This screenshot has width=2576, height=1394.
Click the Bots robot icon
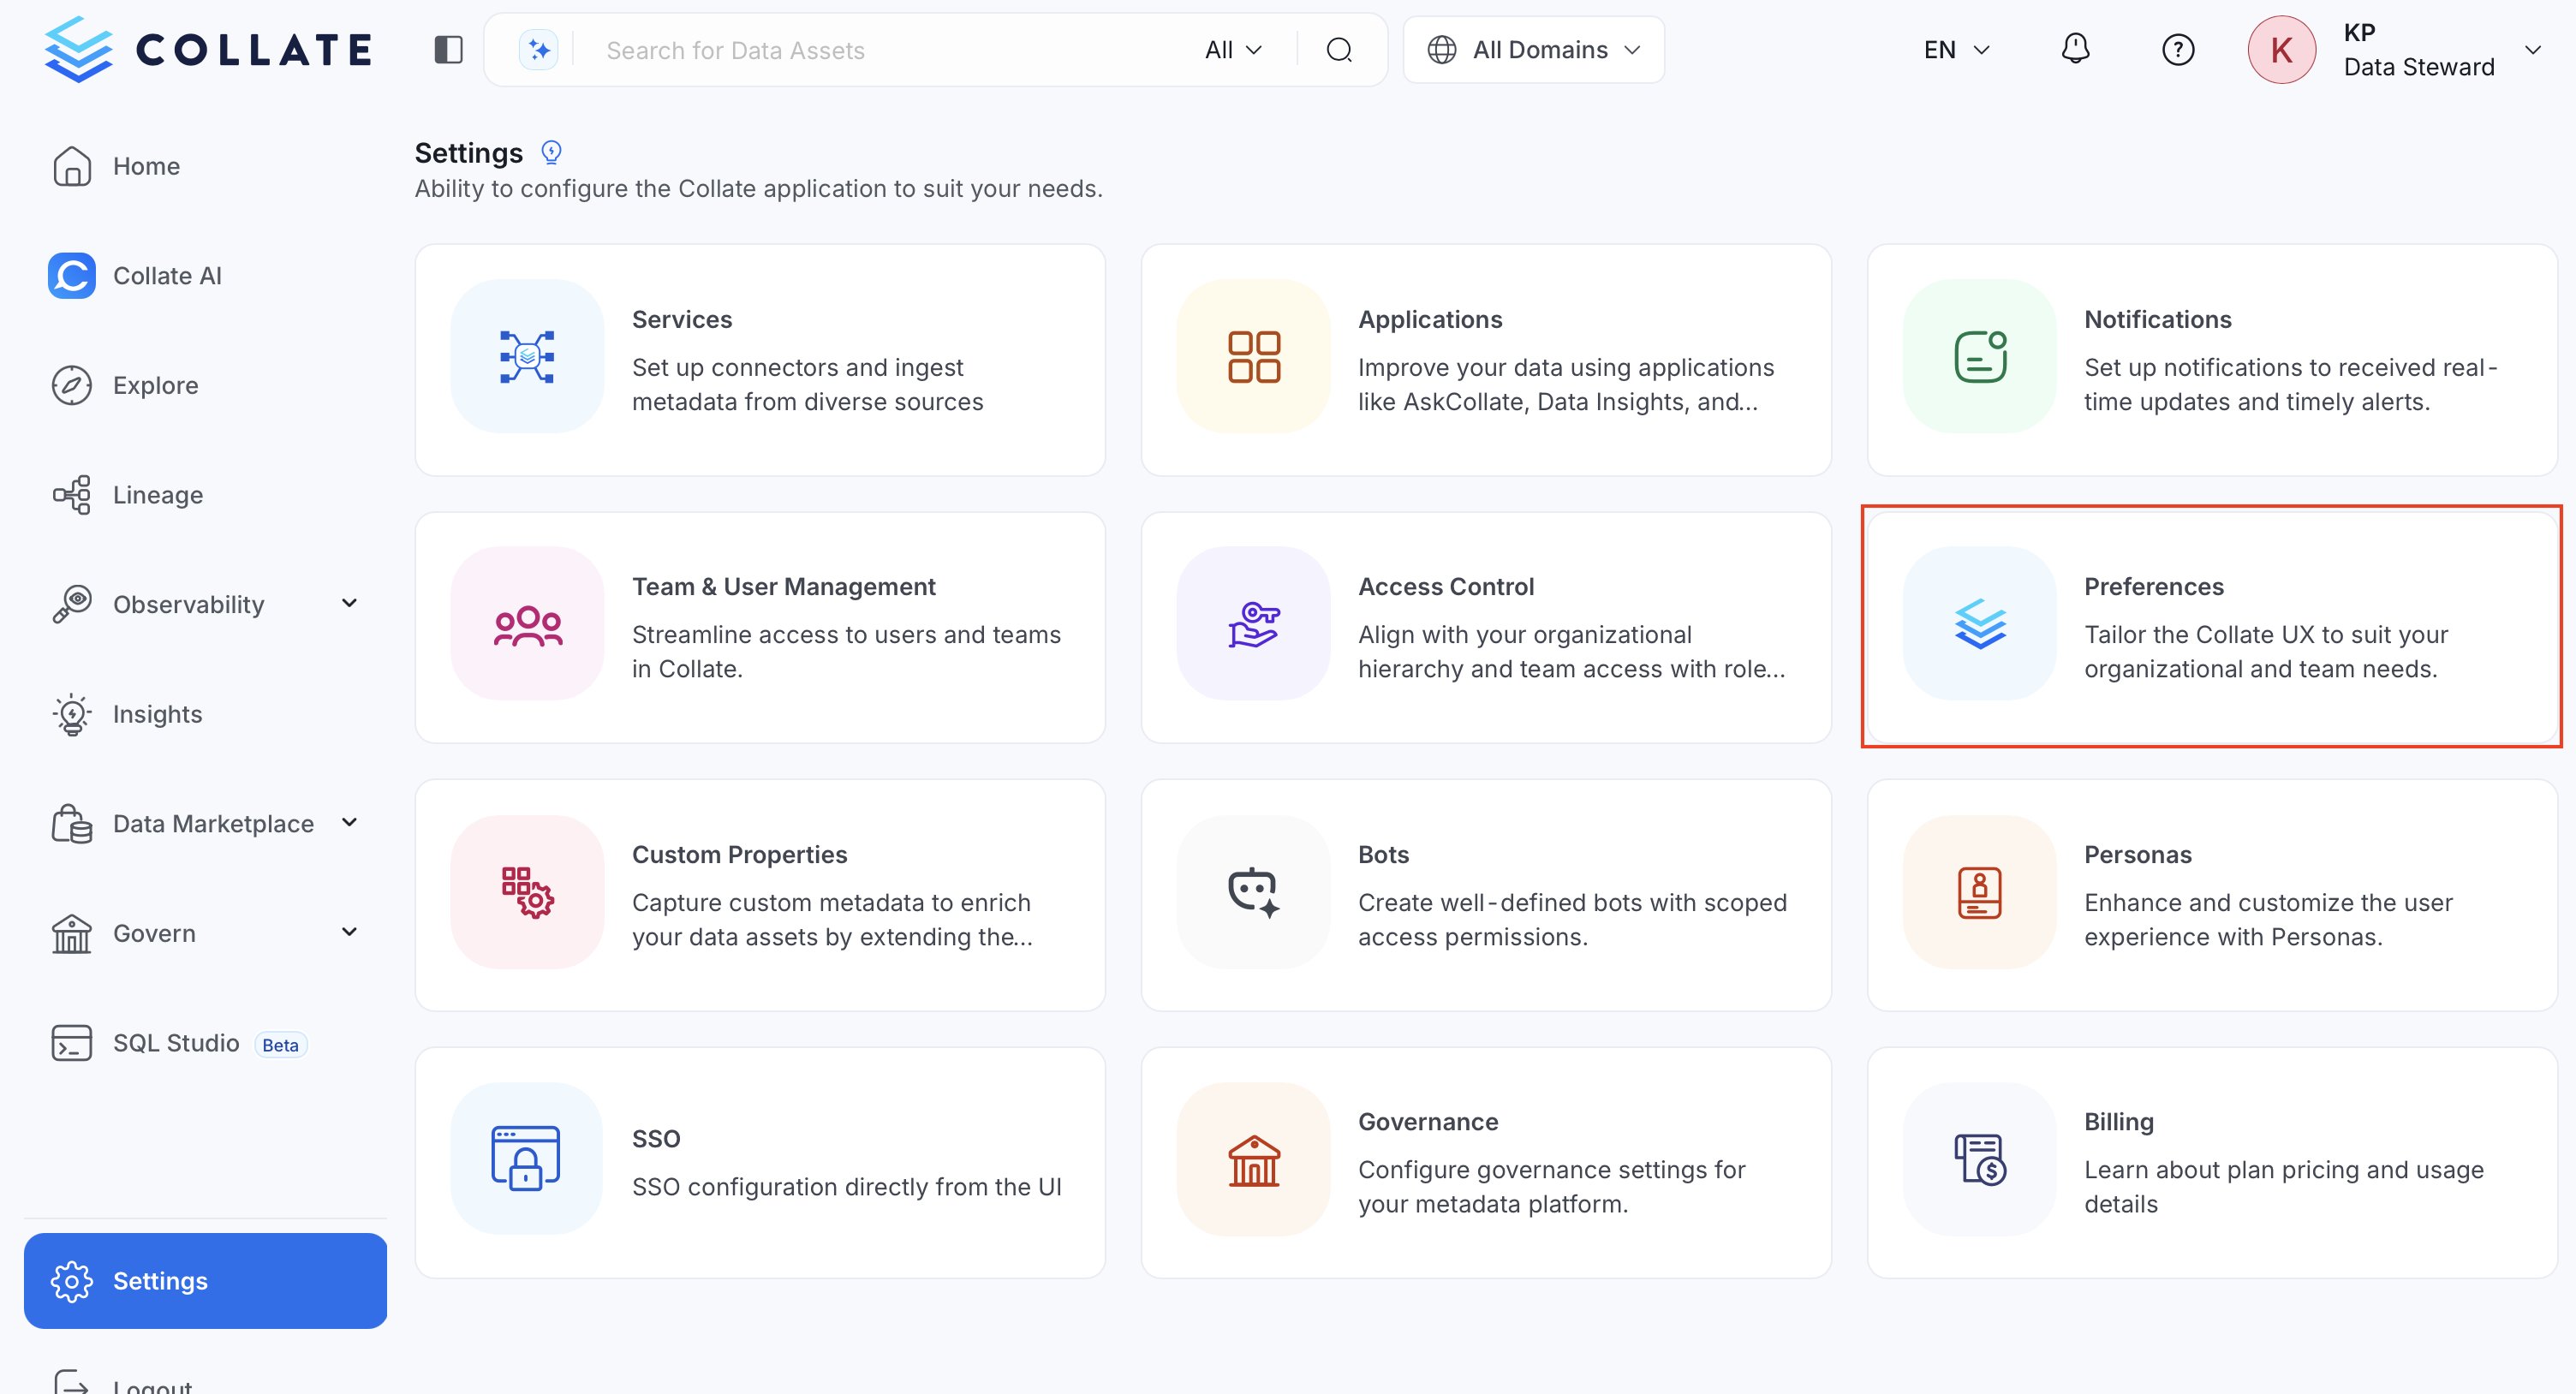click(x=1253, y=892)
